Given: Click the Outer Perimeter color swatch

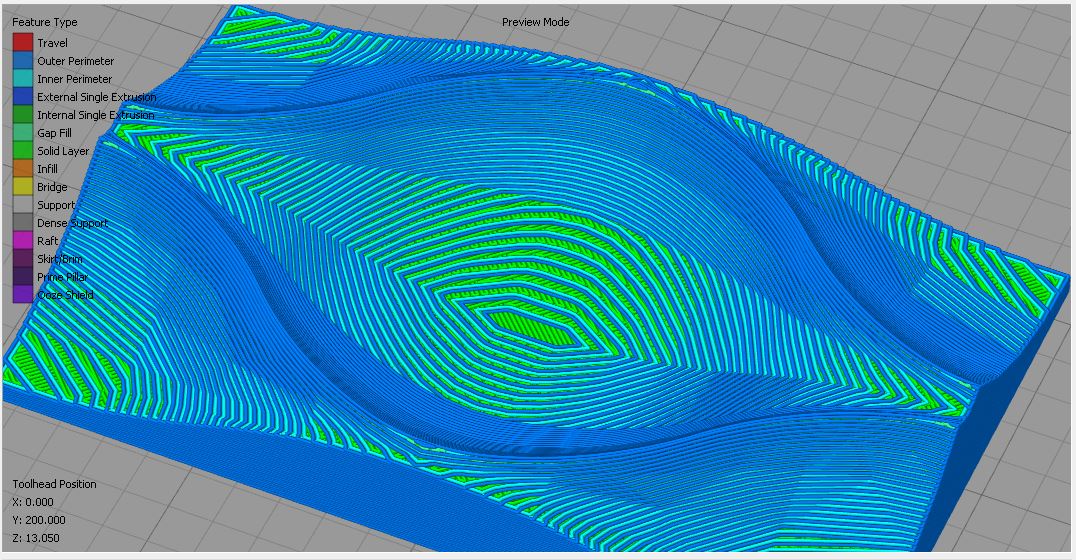Looking at the screenshot, I should 23,60.
